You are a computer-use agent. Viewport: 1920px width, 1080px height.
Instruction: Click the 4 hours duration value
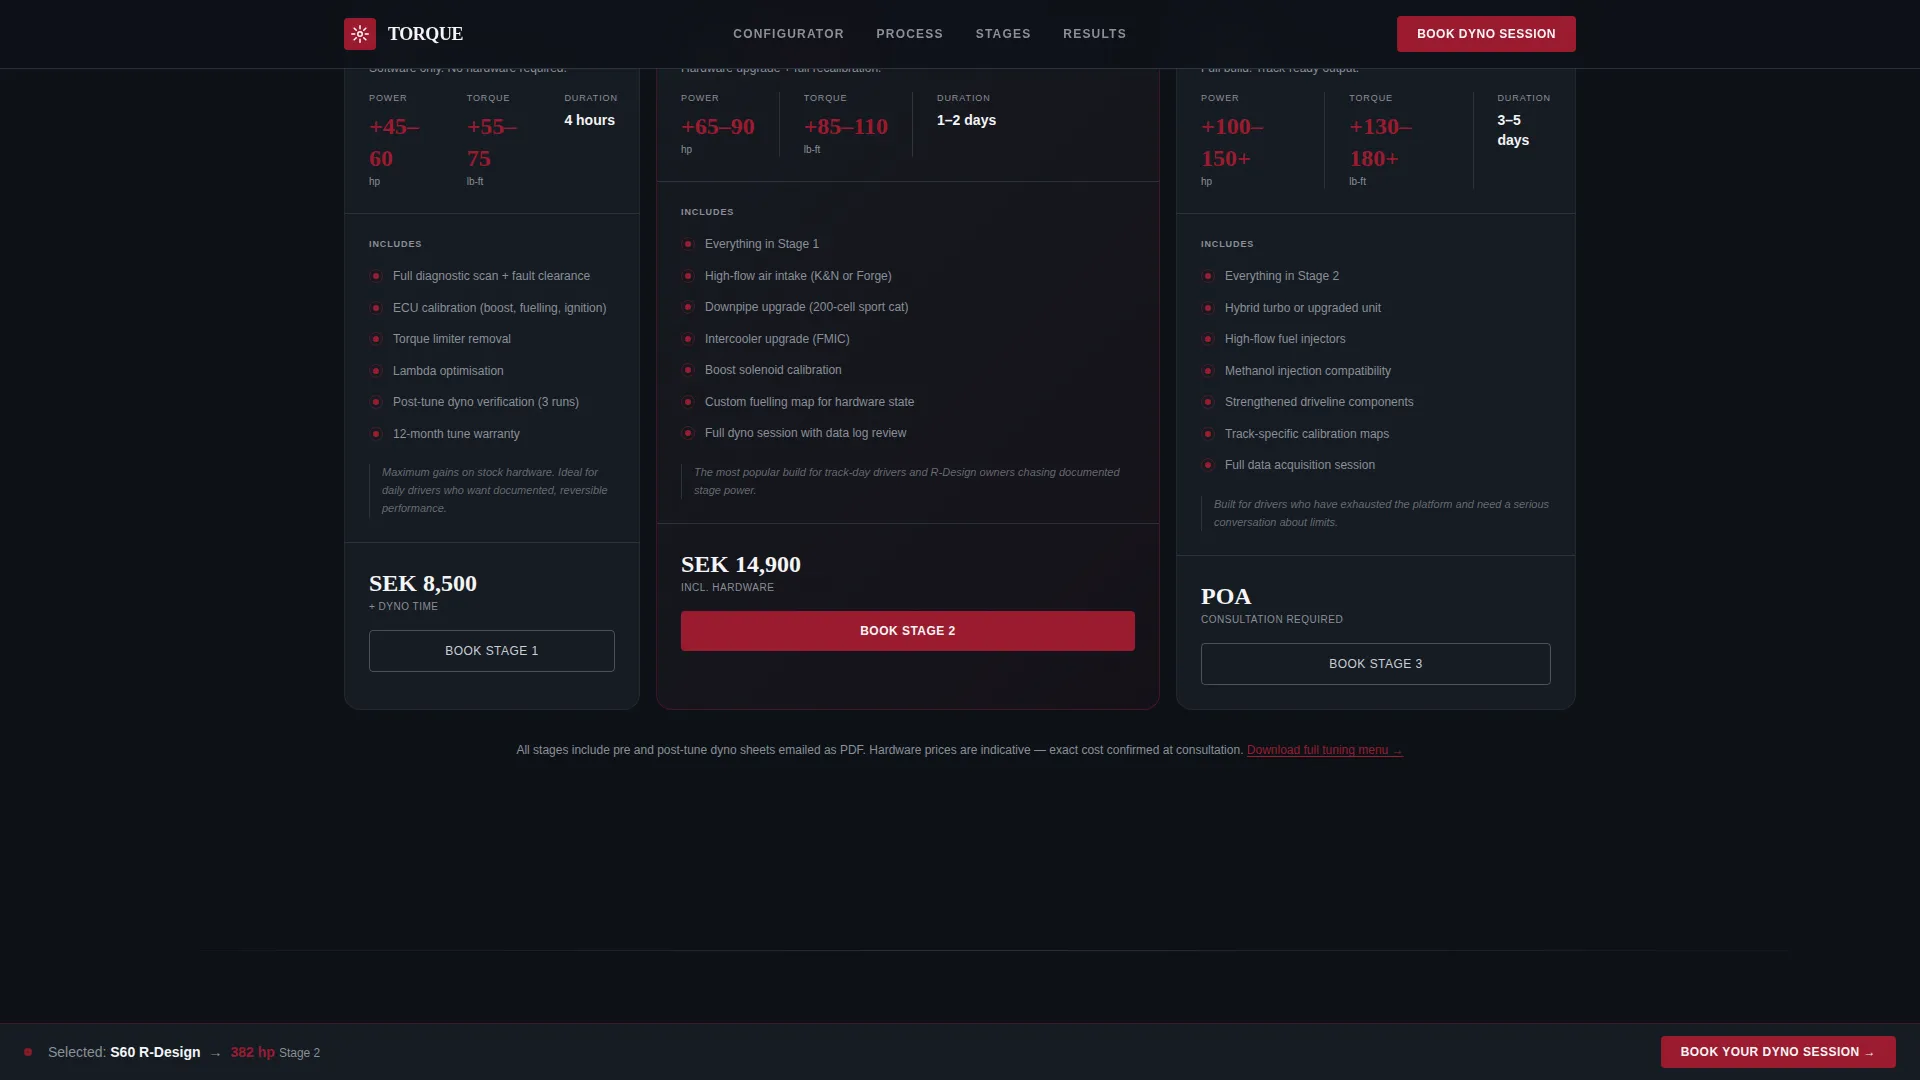pos(589,120)
